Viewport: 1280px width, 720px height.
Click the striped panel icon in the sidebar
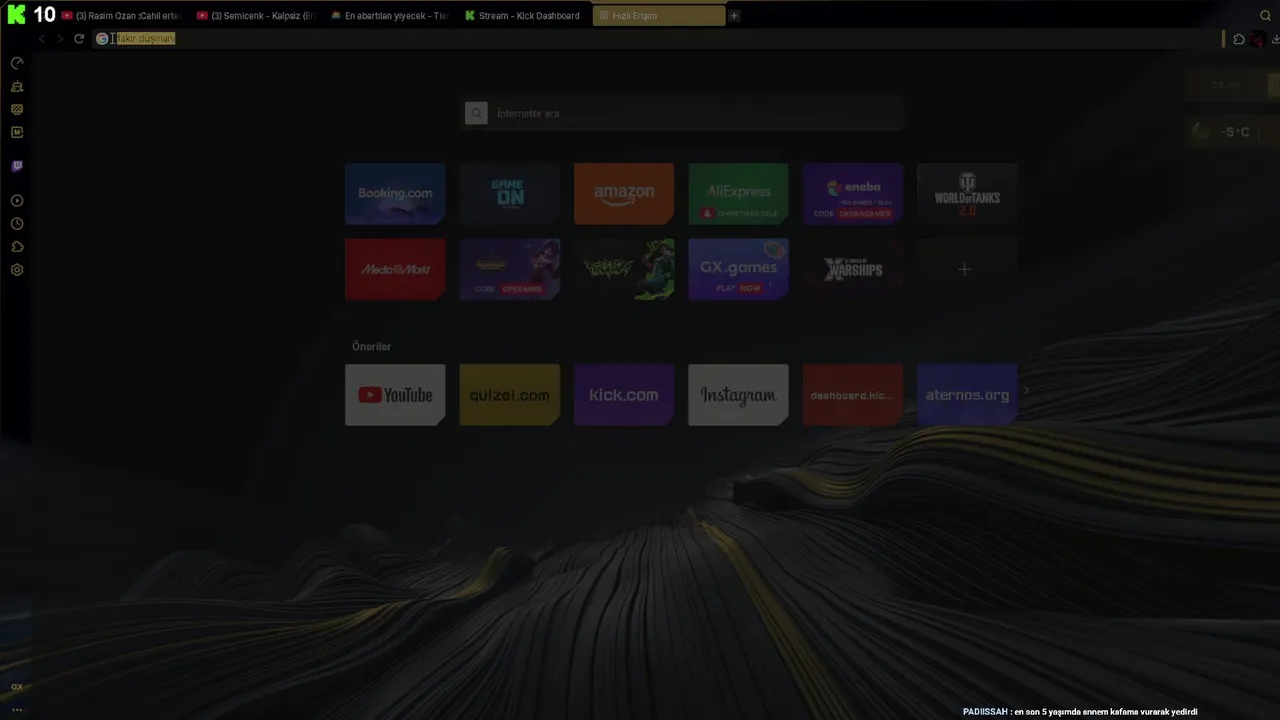pyautogui.click(x=17, y=109)
